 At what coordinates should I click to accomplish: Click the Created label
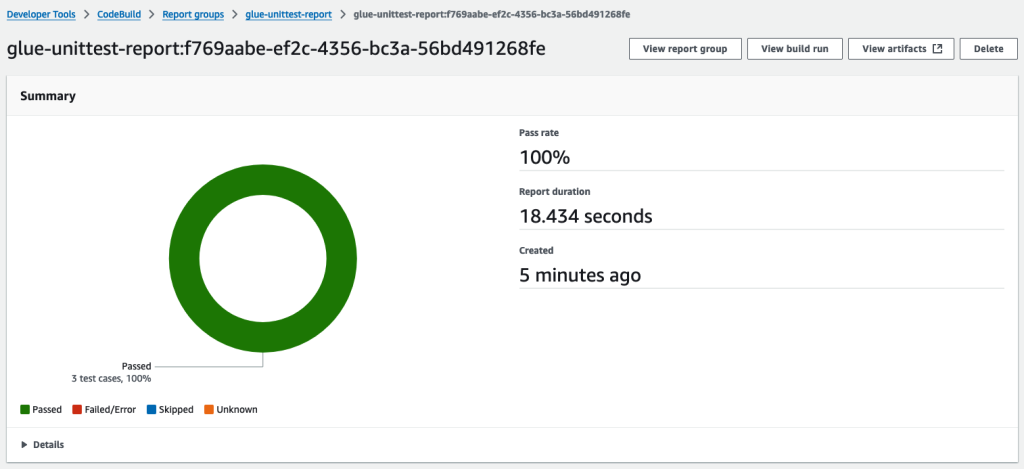click(x=536, y=250)
